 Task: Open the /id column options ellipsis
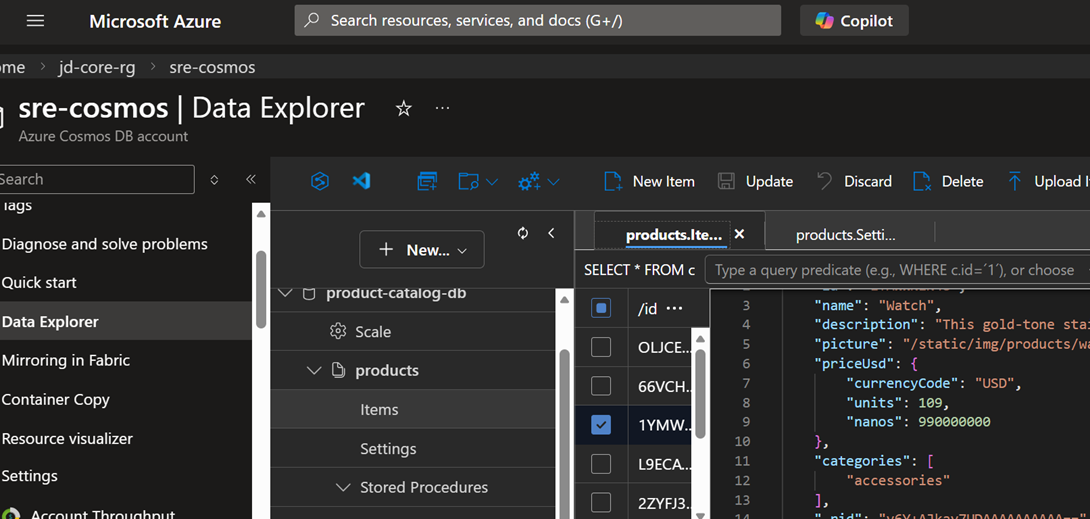pyautogui.click(x=674, y=308)
